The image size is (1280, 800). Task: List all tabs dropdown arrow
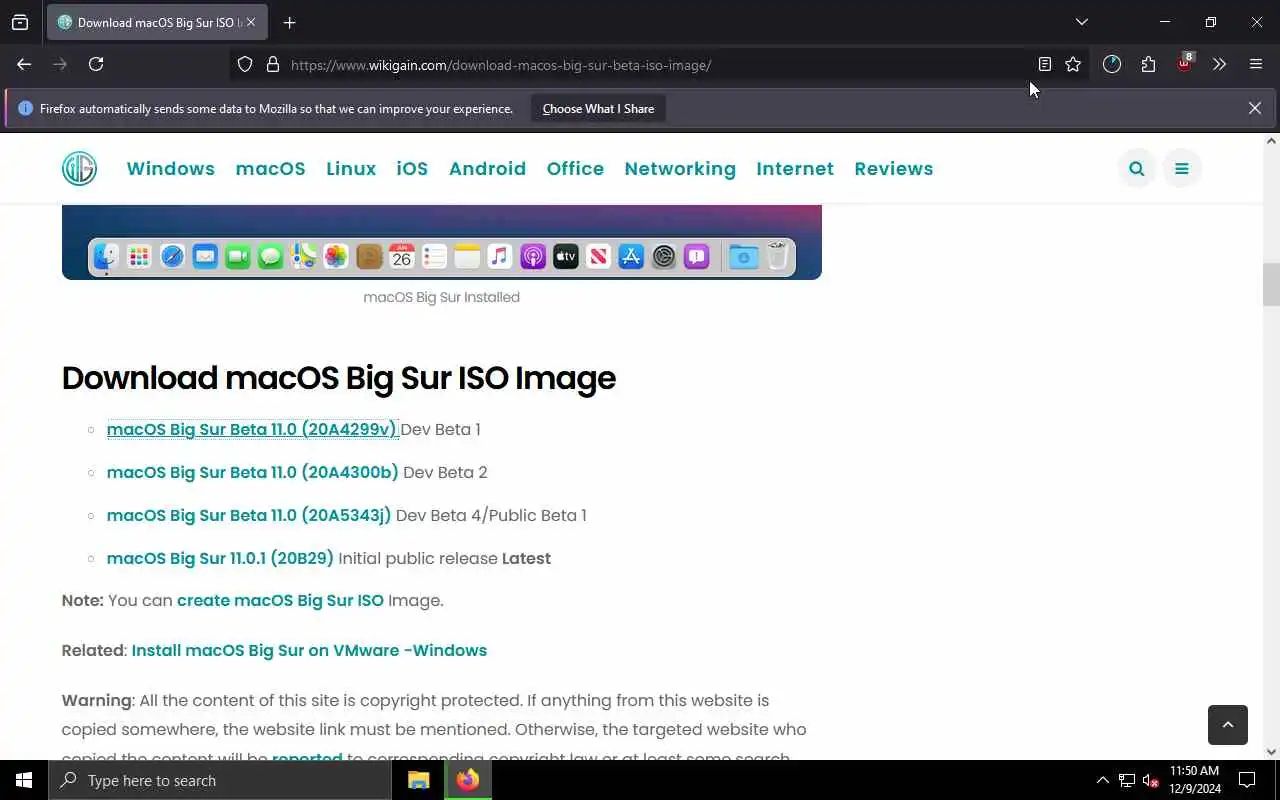click(x=1081, y=22)
